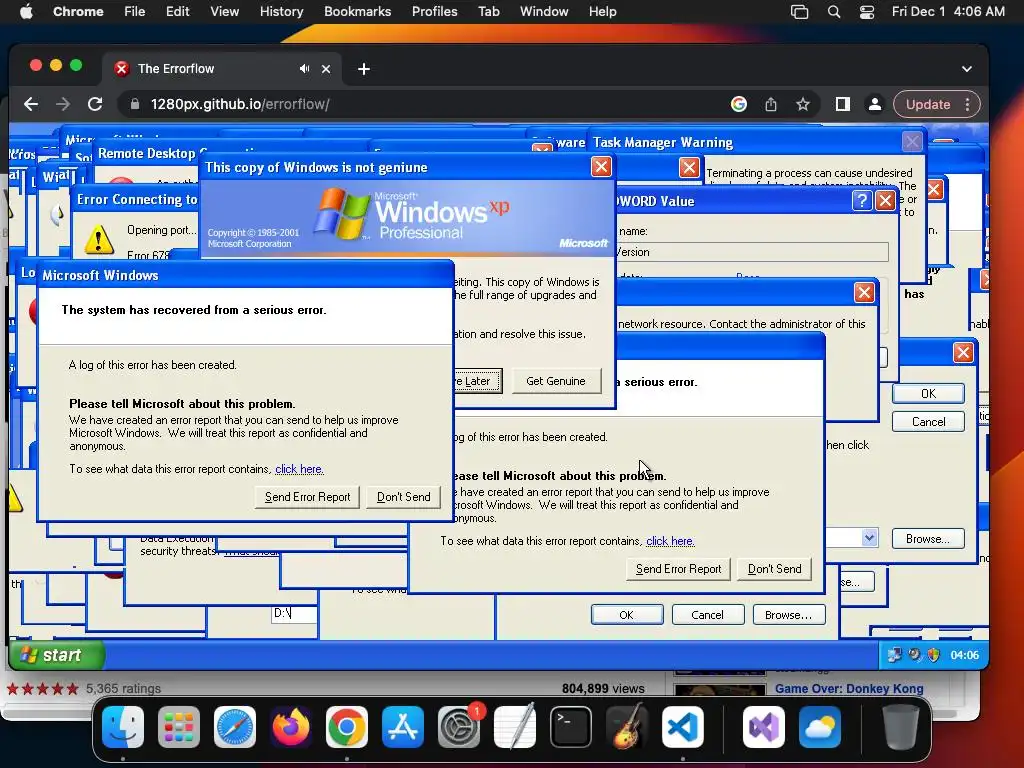
Task: Click the XP taskbar clock 04:06
Action: coord(965,655)
